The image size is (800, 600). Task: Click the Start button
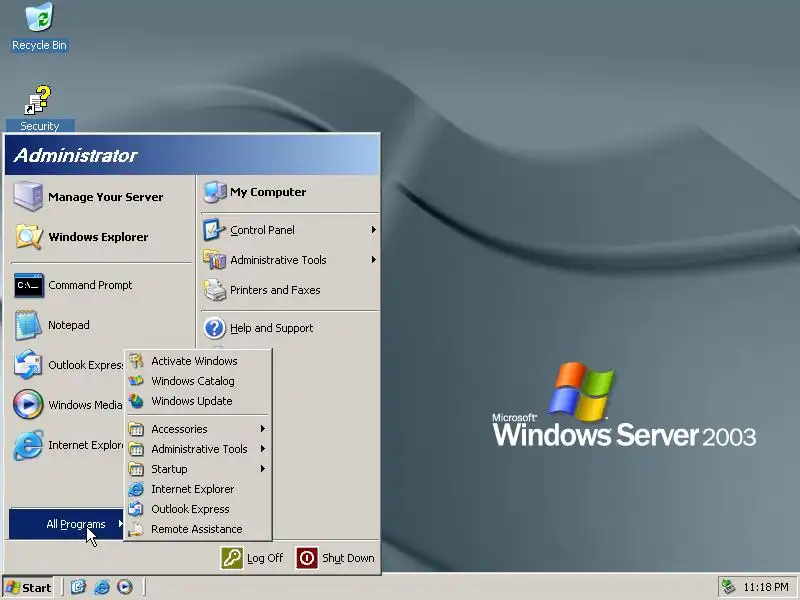click(x=29, y=587)
